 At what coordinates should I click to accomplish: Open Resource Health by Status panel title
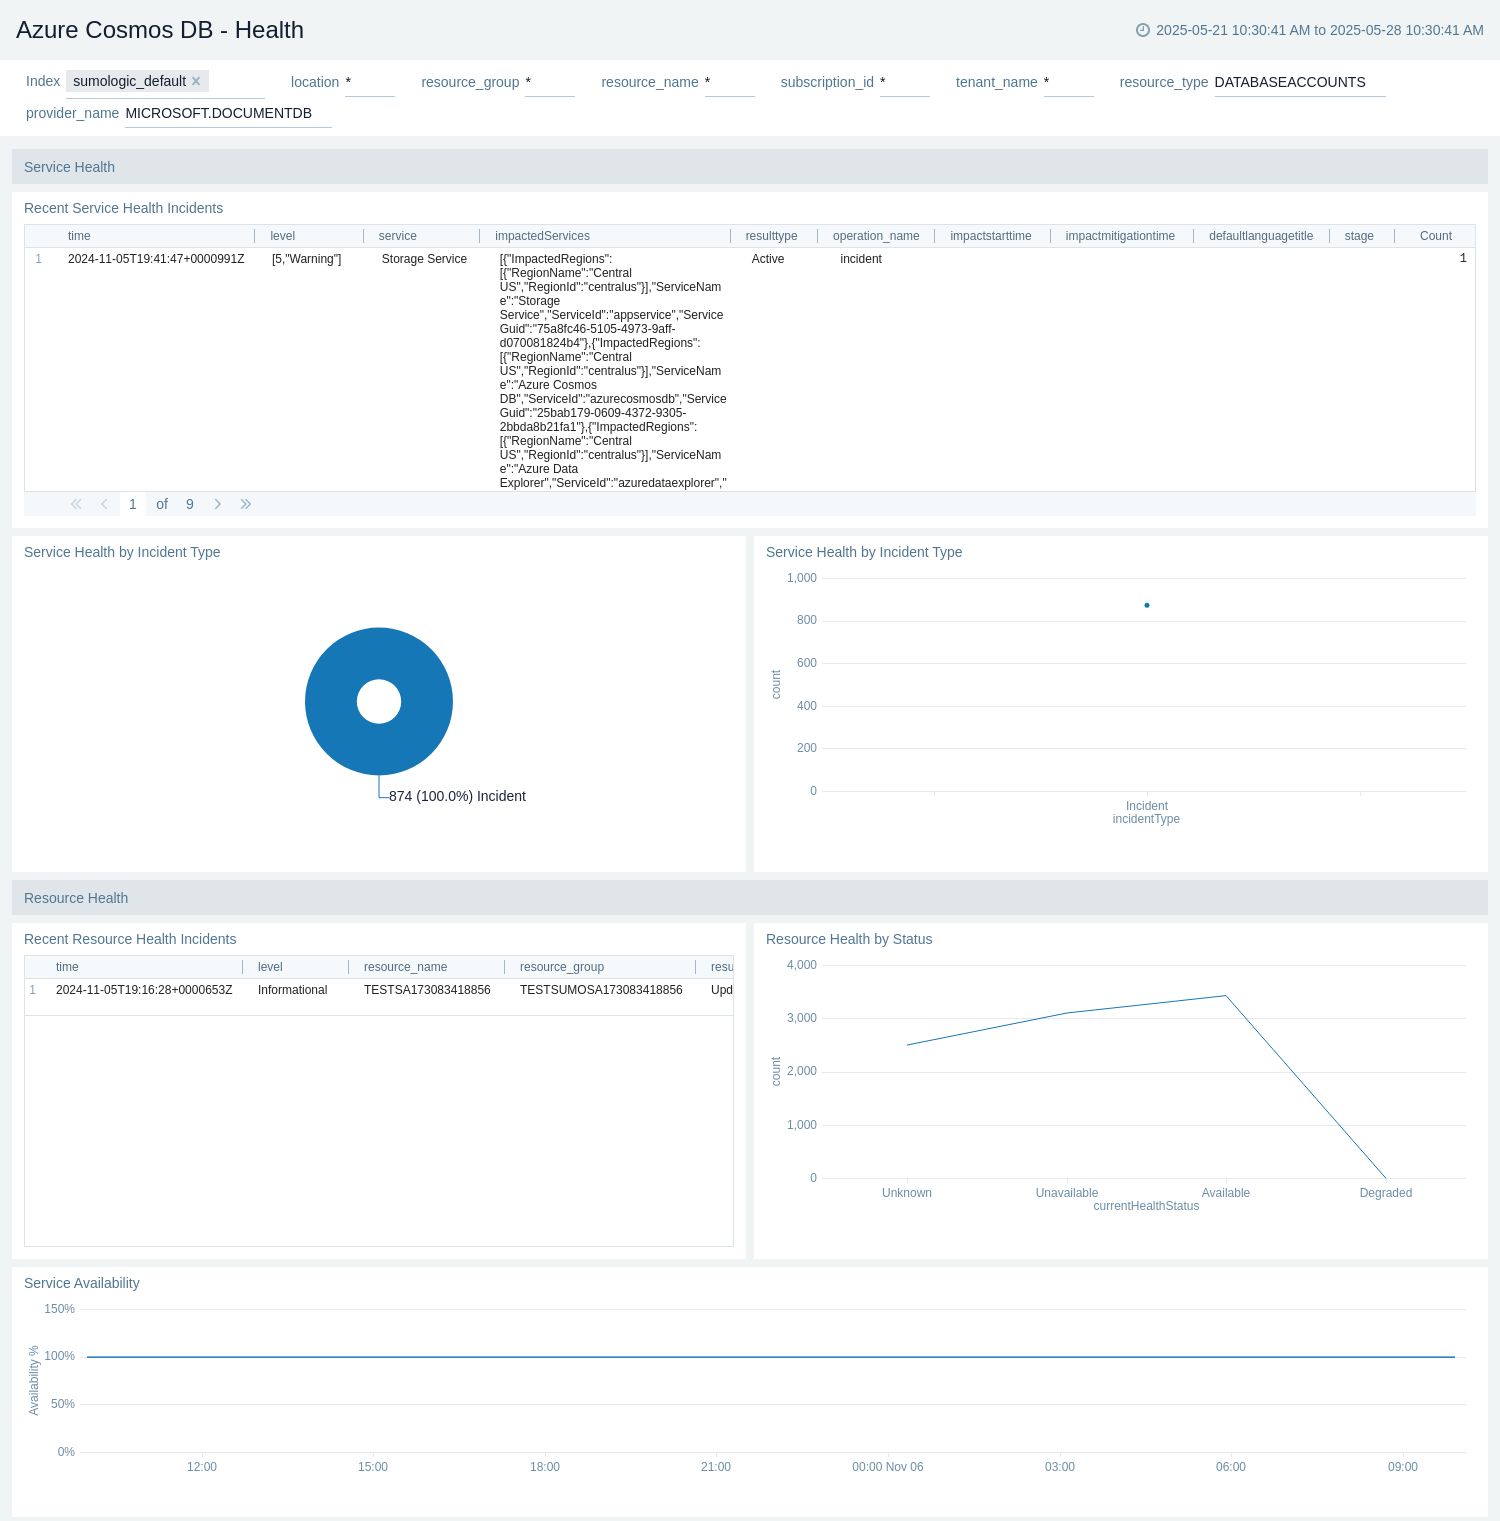coord(849,939)
